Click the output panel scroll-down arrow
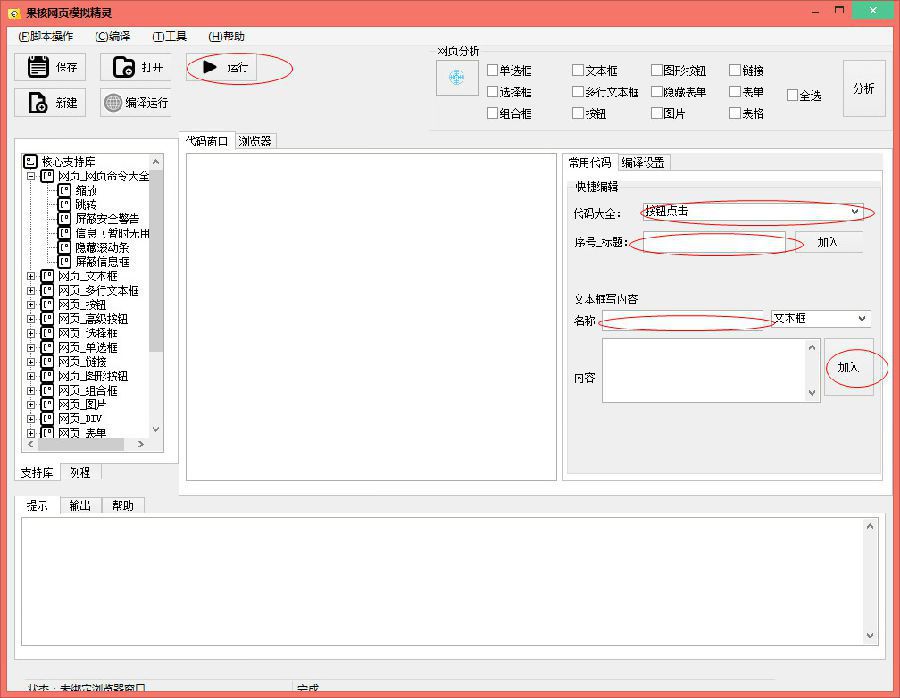 (870, 635)
